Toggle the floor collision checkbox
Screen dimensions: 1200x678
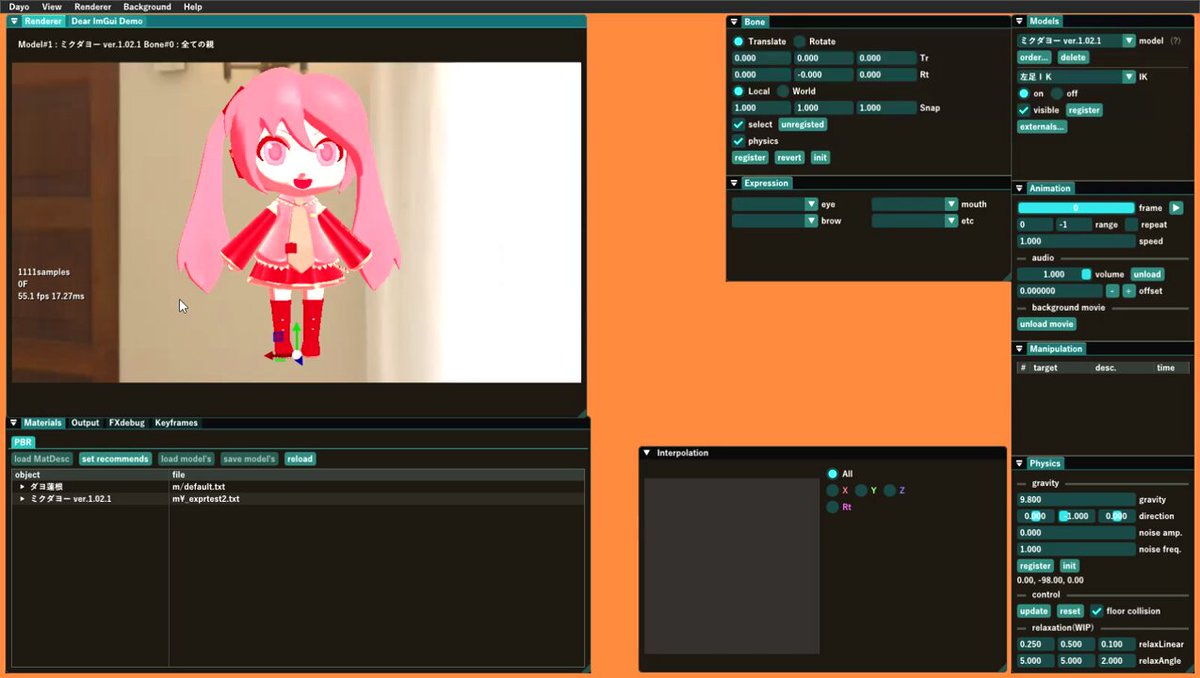point(1097,611)
